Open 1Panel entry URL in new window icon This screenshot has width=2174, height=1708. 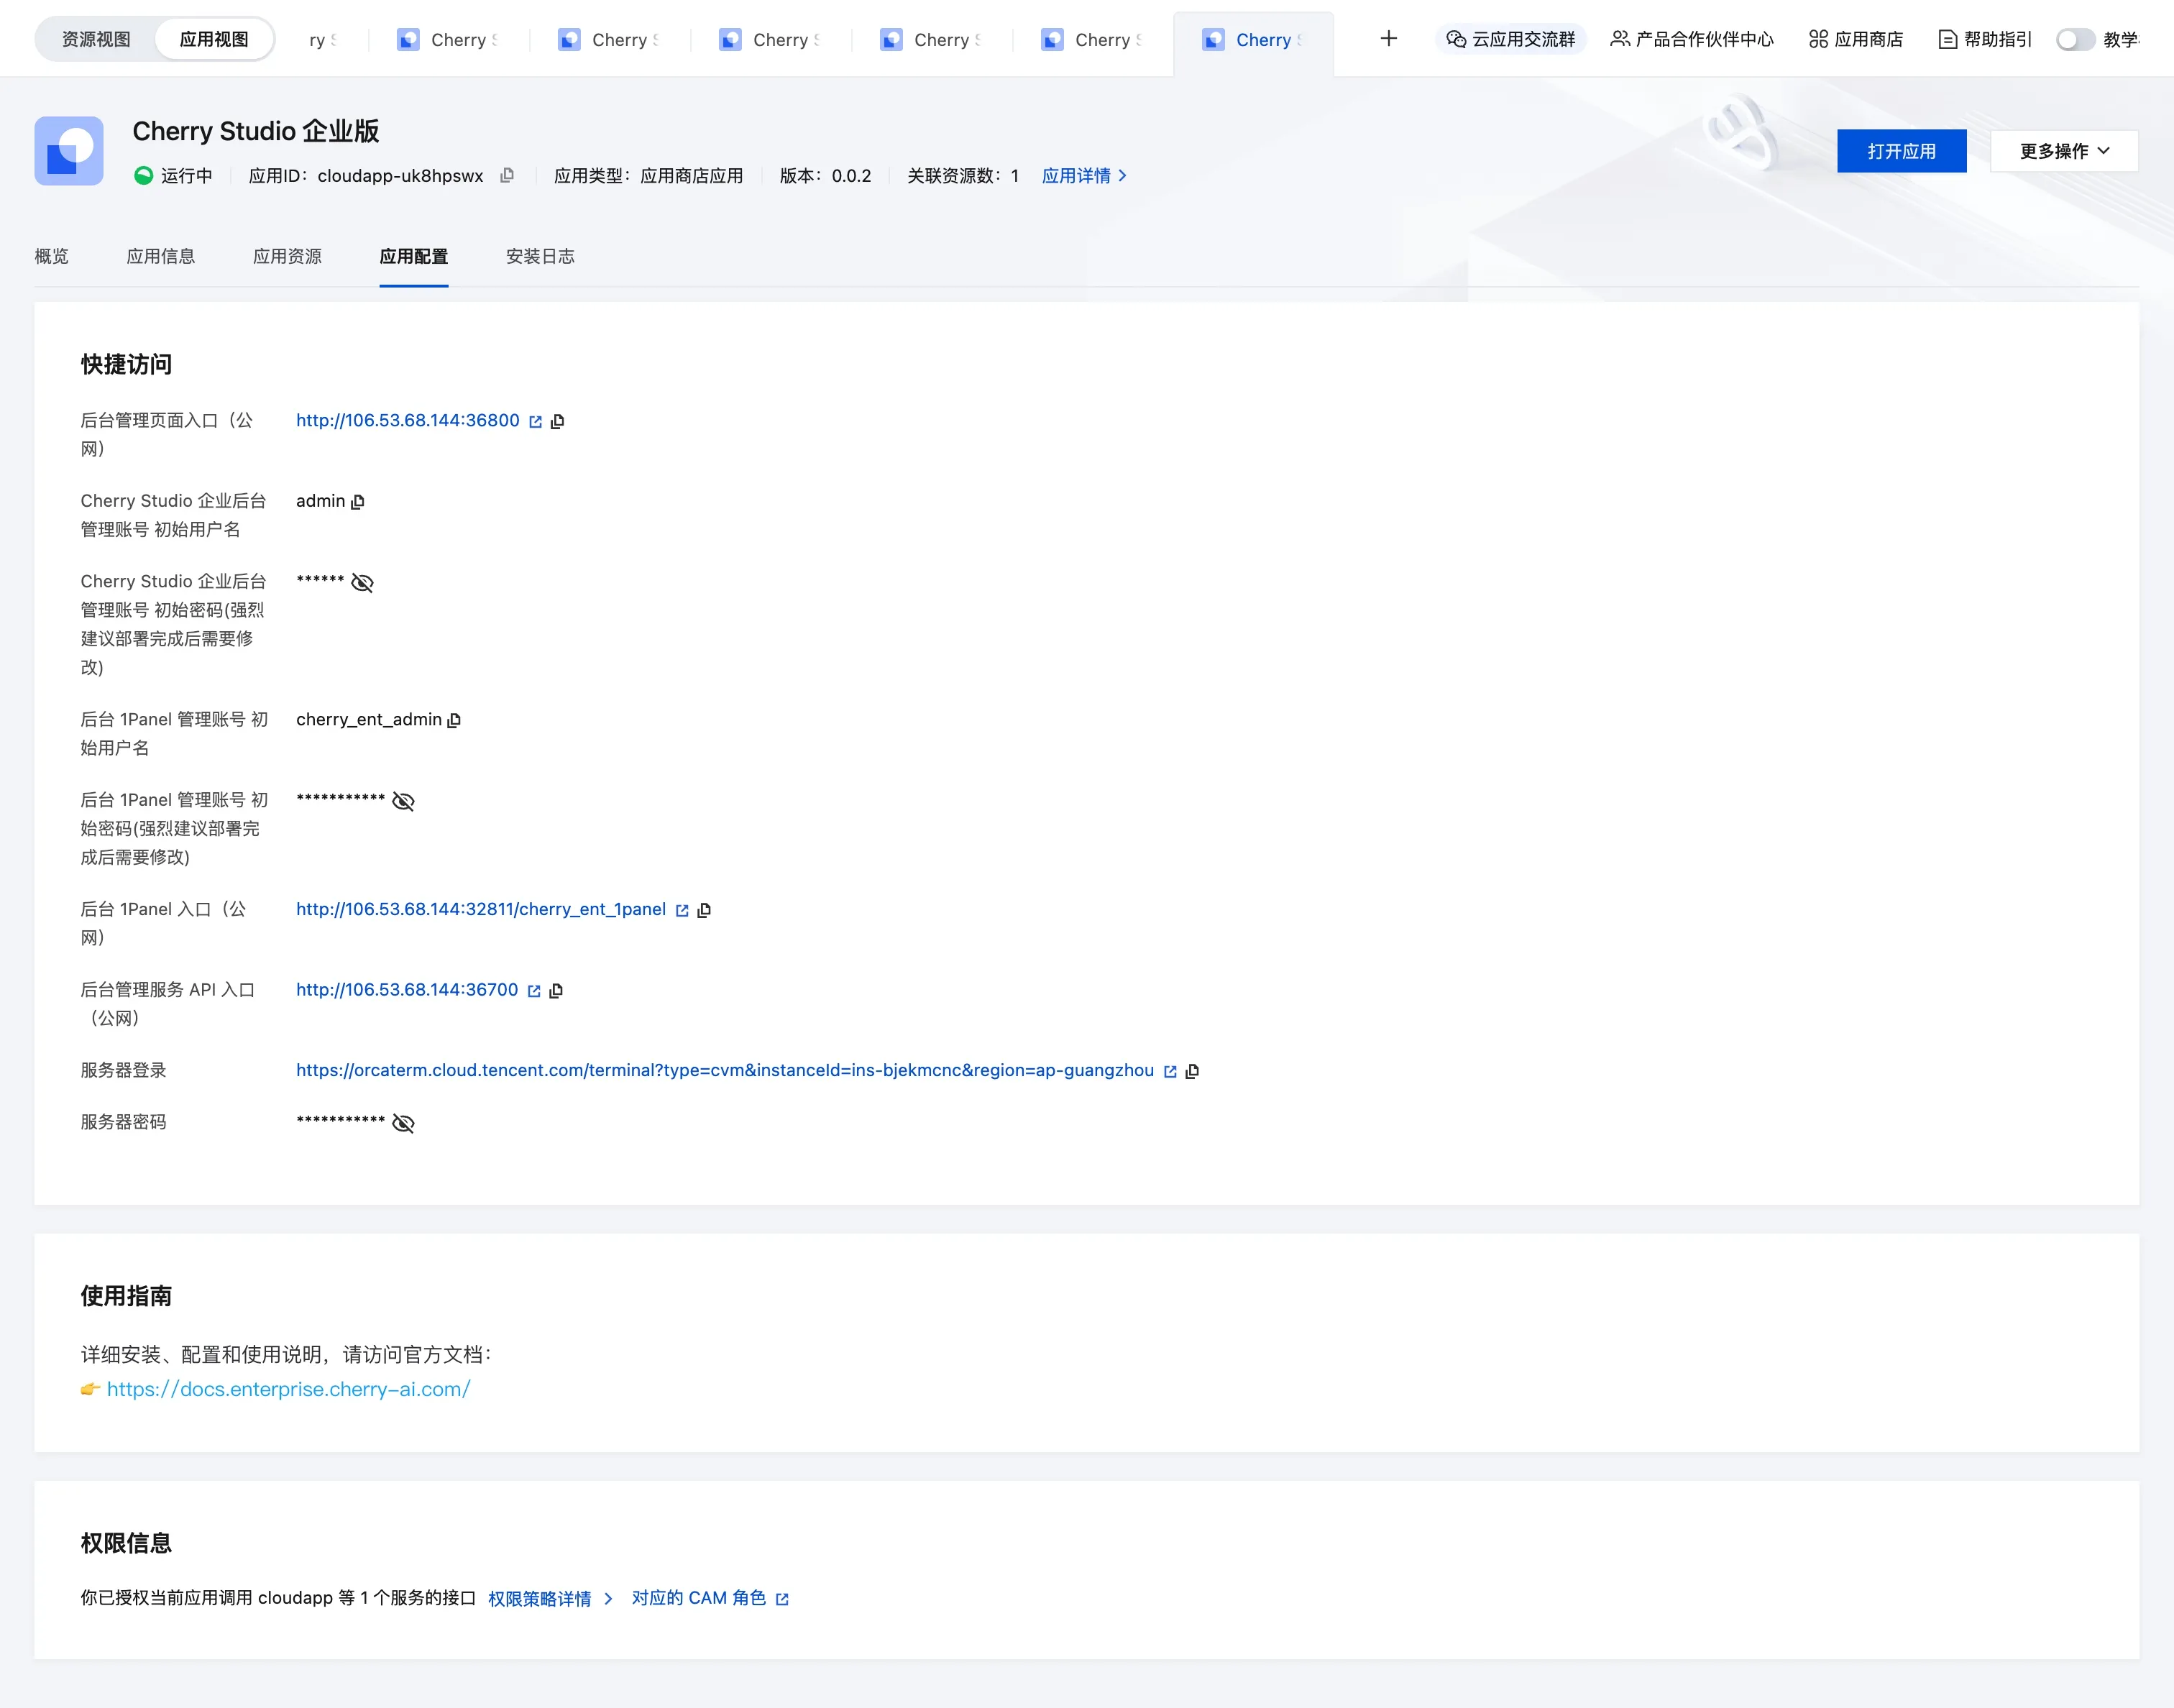(682, 910)
